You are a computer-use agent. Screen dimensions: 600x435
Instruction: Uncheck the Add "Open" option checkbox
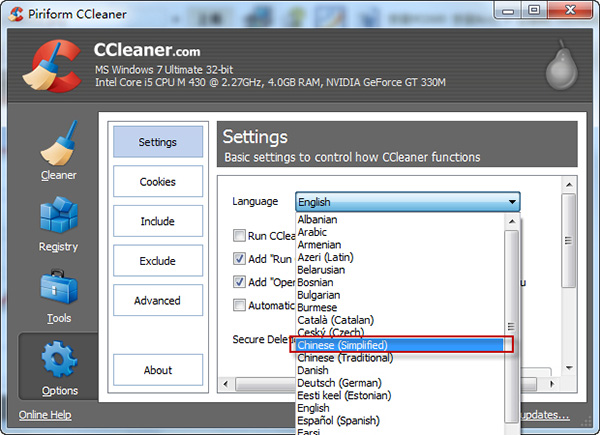(239, 282)
